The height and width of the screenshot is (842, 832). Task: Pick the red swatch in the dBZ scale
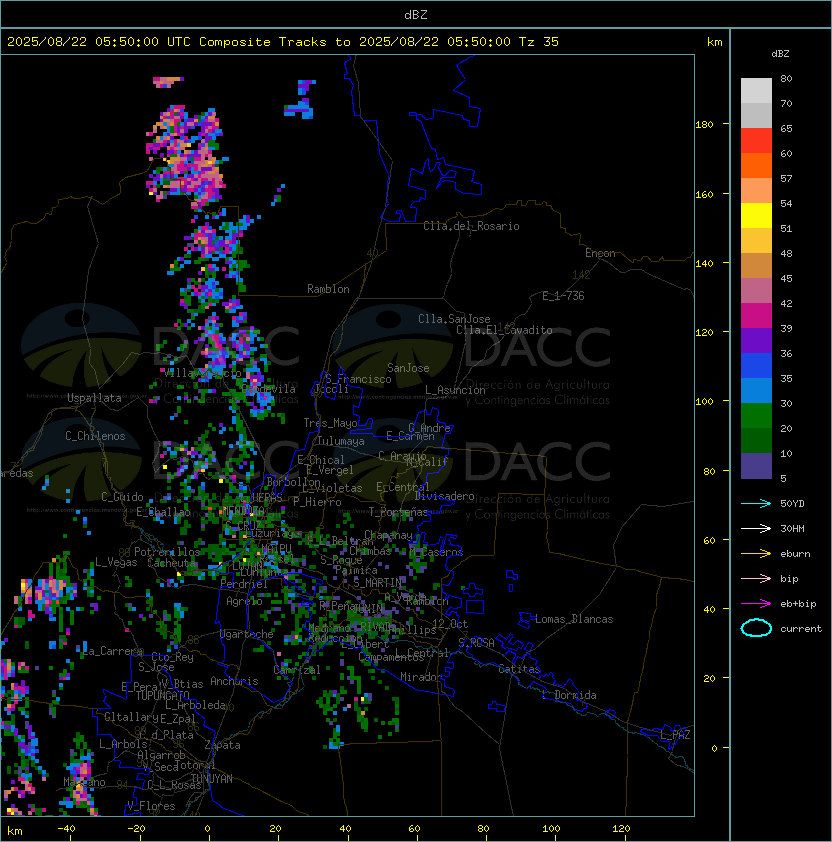point(756,141)
